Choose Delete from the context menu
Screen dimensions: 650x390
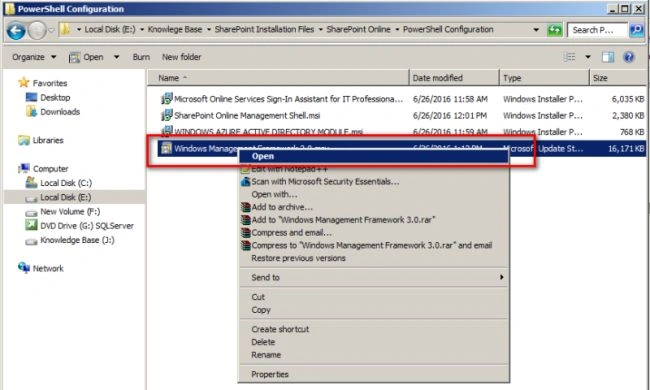[x=374, y=342]
